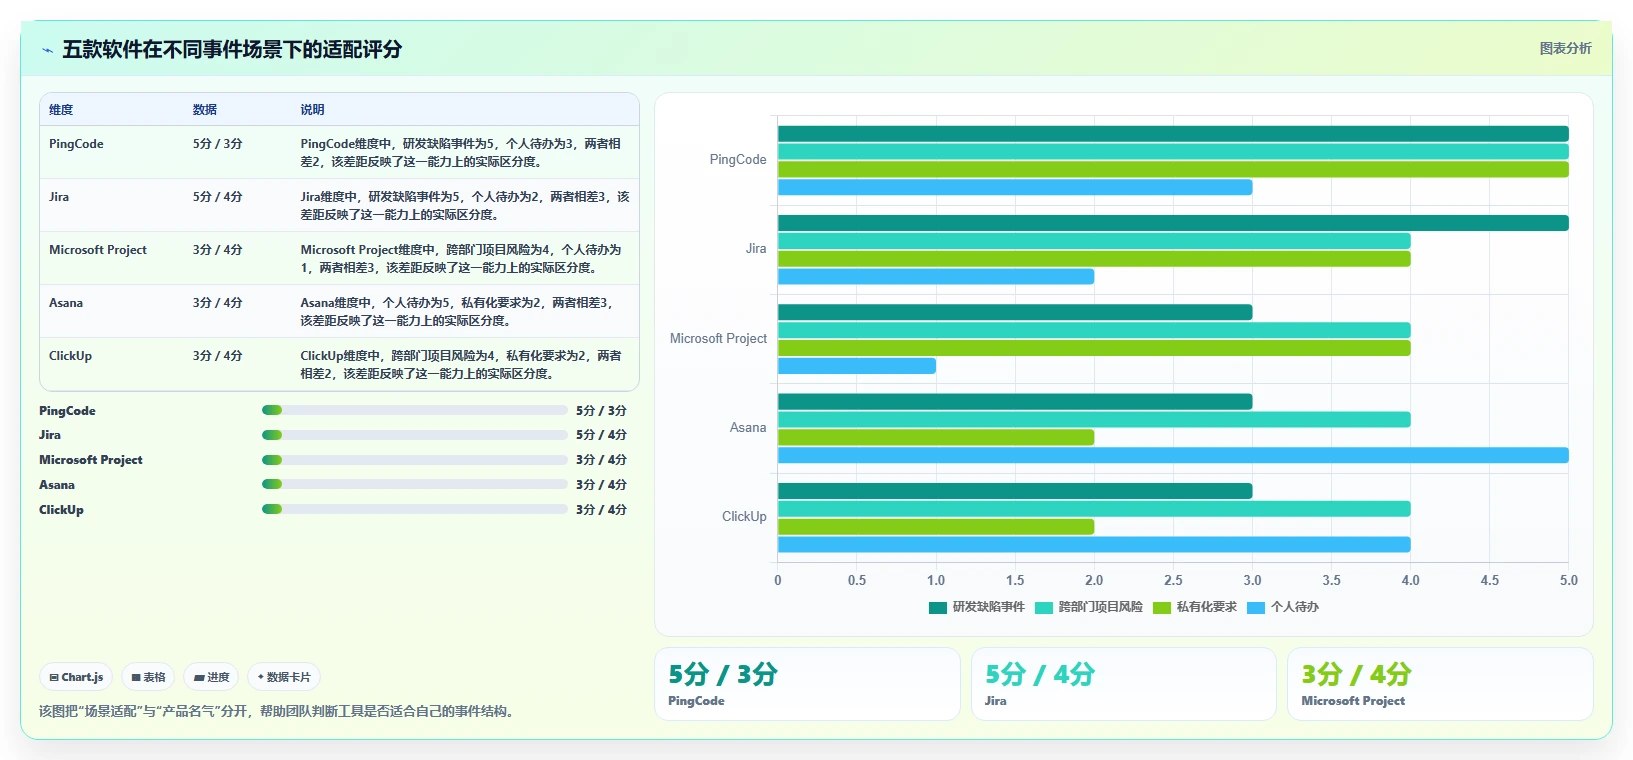Click the footer note beginning 该图把“场景适配”

277,711
